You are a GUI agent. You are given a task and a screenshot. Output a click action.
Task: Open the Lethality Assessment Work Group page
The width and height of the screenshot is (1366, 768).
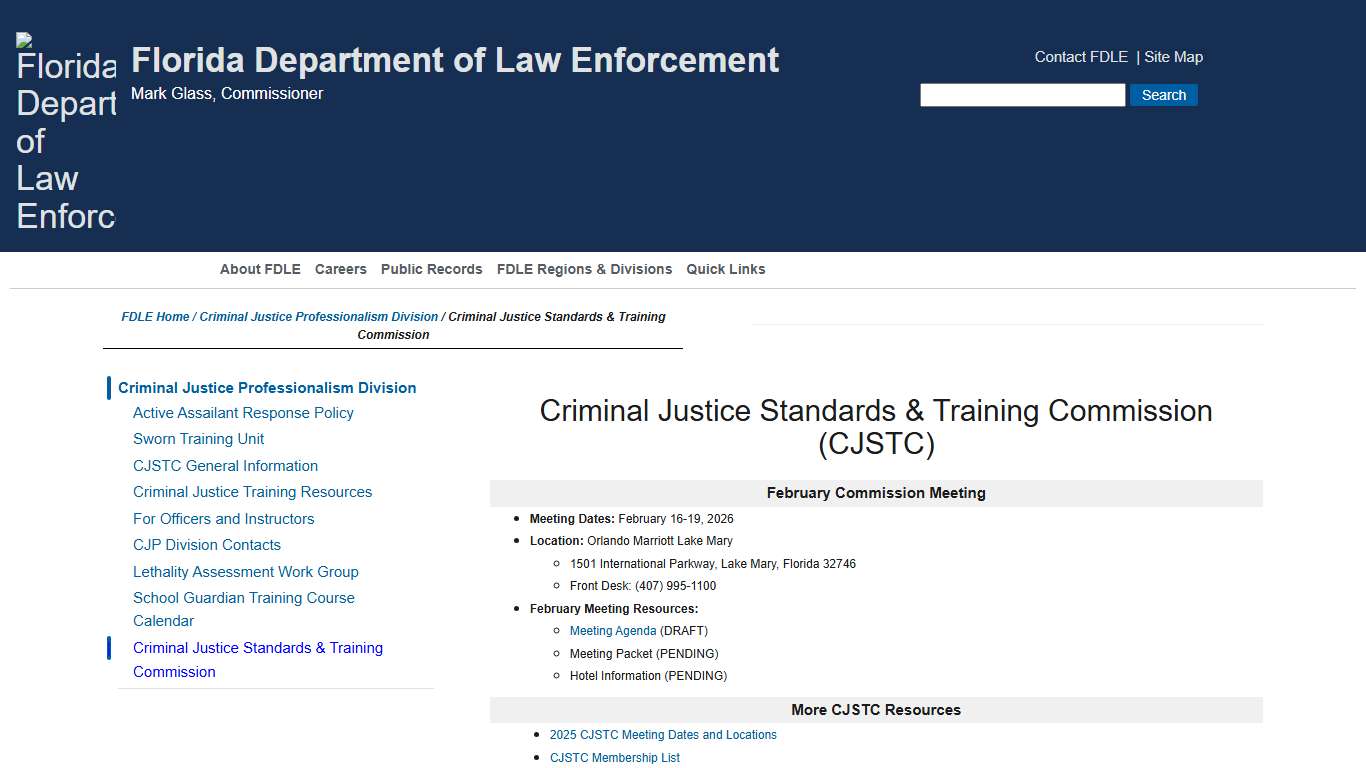point(245,571)
